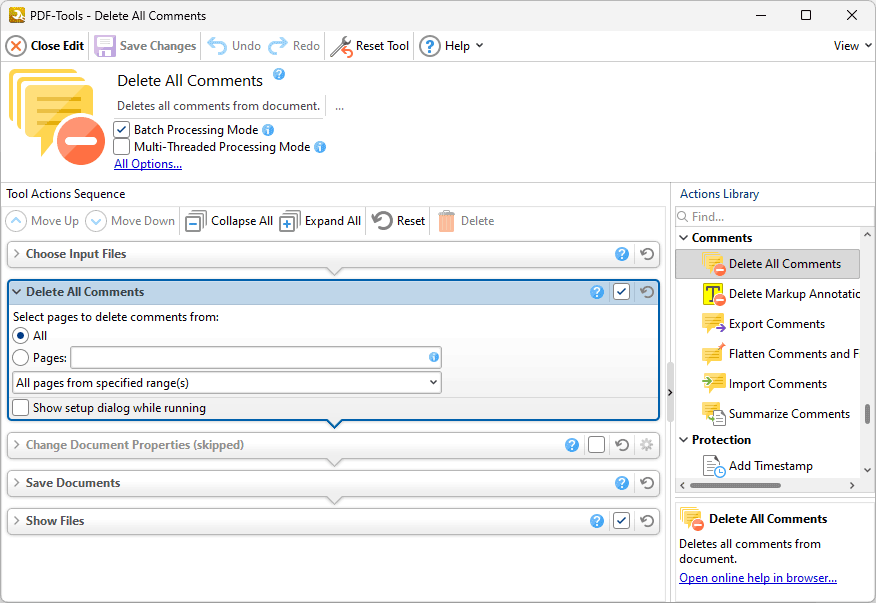Select Summarize Comments action
Screen dimensions: 876x603
point(776,414)
